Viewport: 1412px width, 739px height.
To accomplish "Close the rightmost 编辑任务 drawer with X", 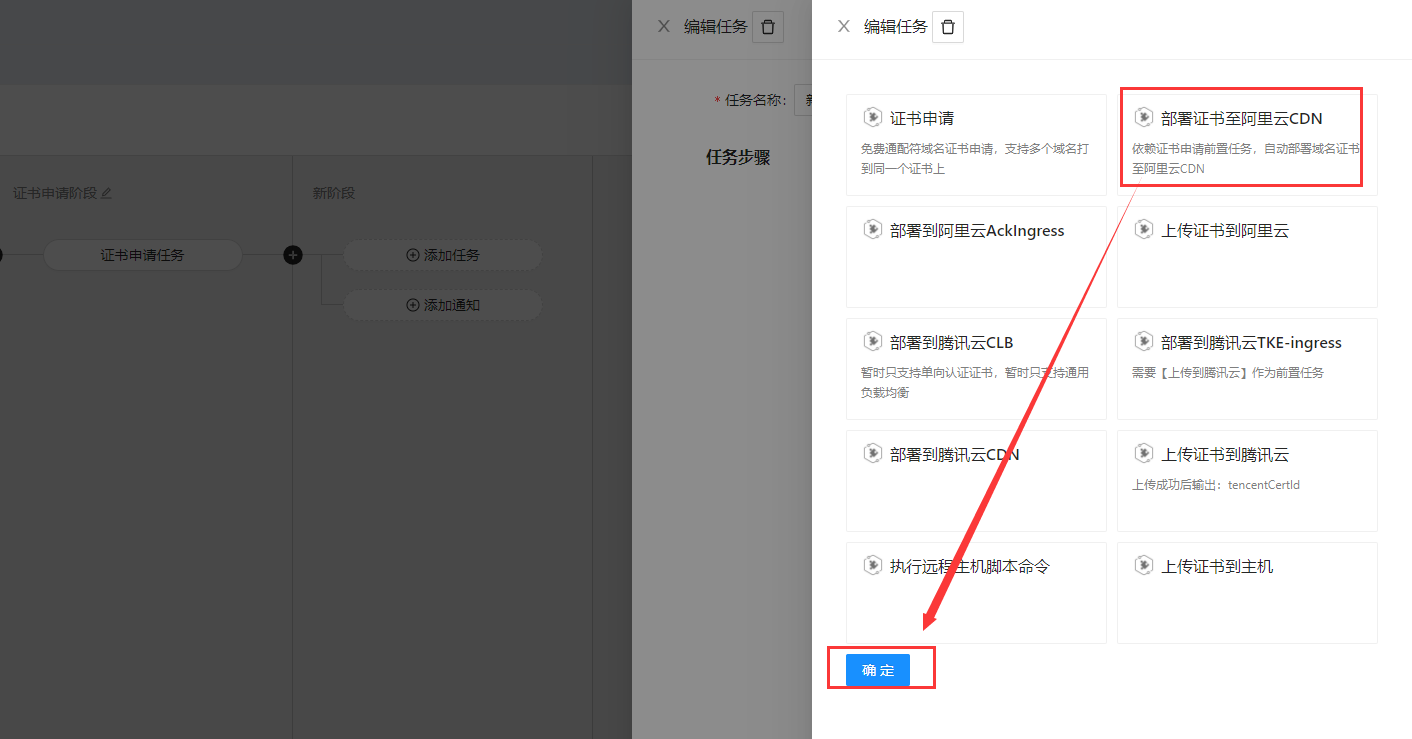I will click(x=844, y=27).
